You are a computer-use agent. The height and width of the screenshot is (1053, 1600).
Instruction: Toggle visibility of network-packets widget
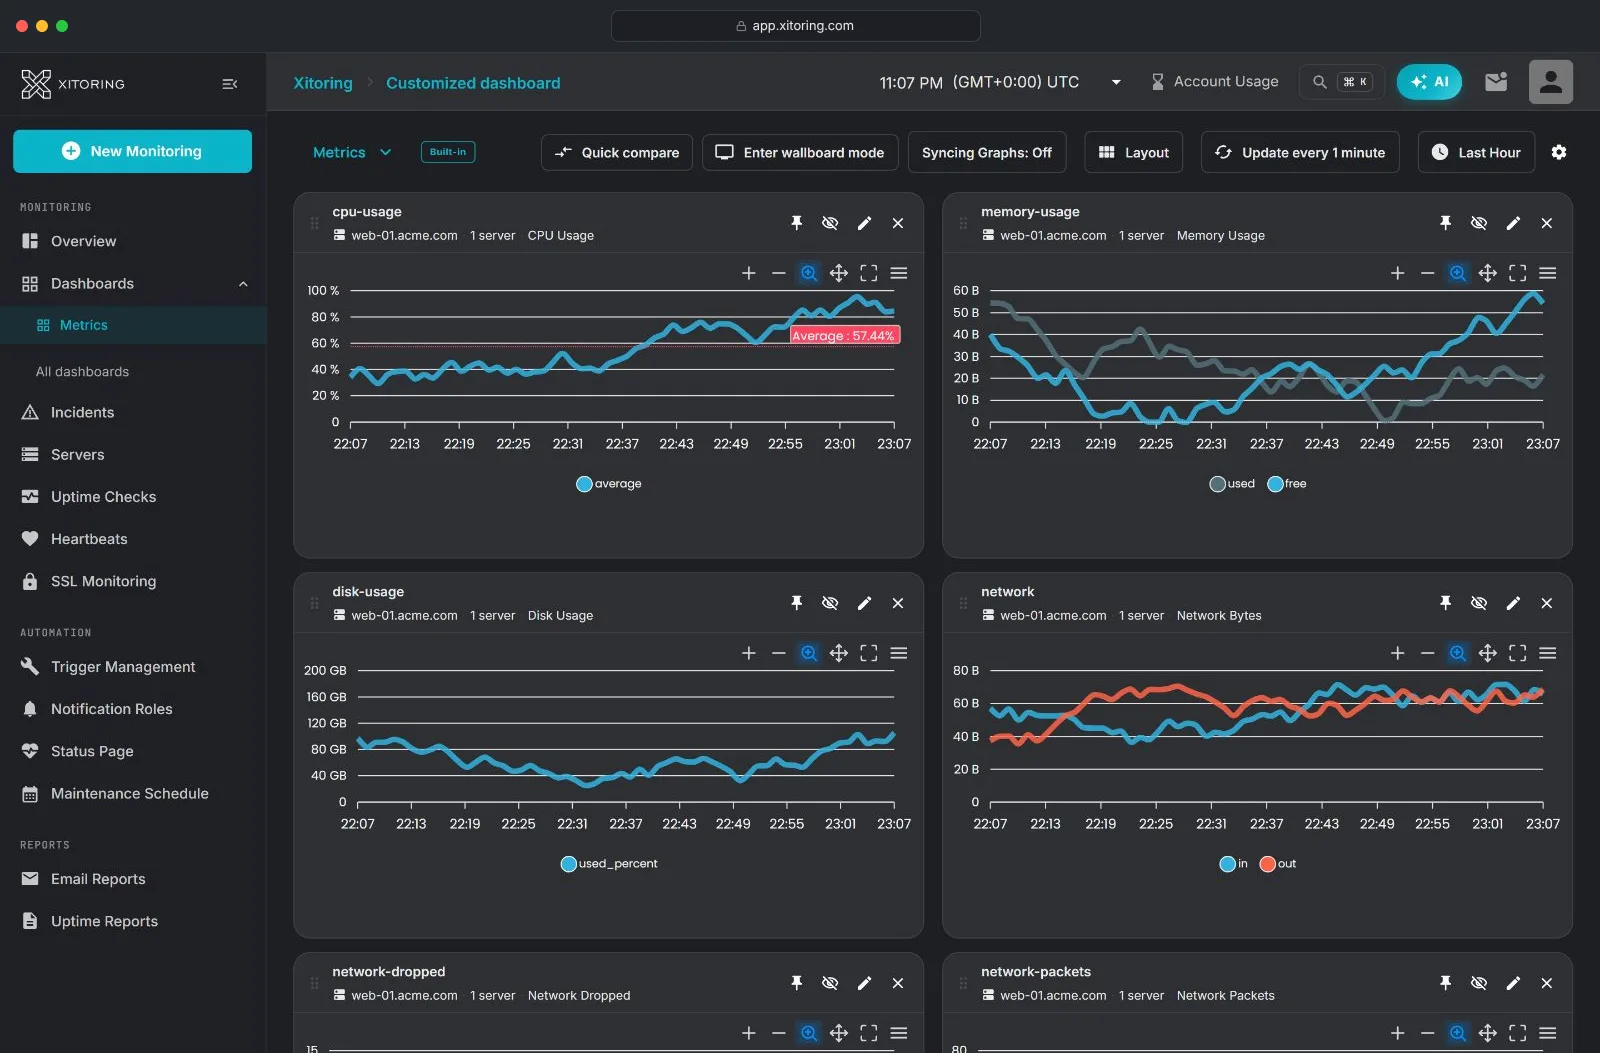(1479, 983)
